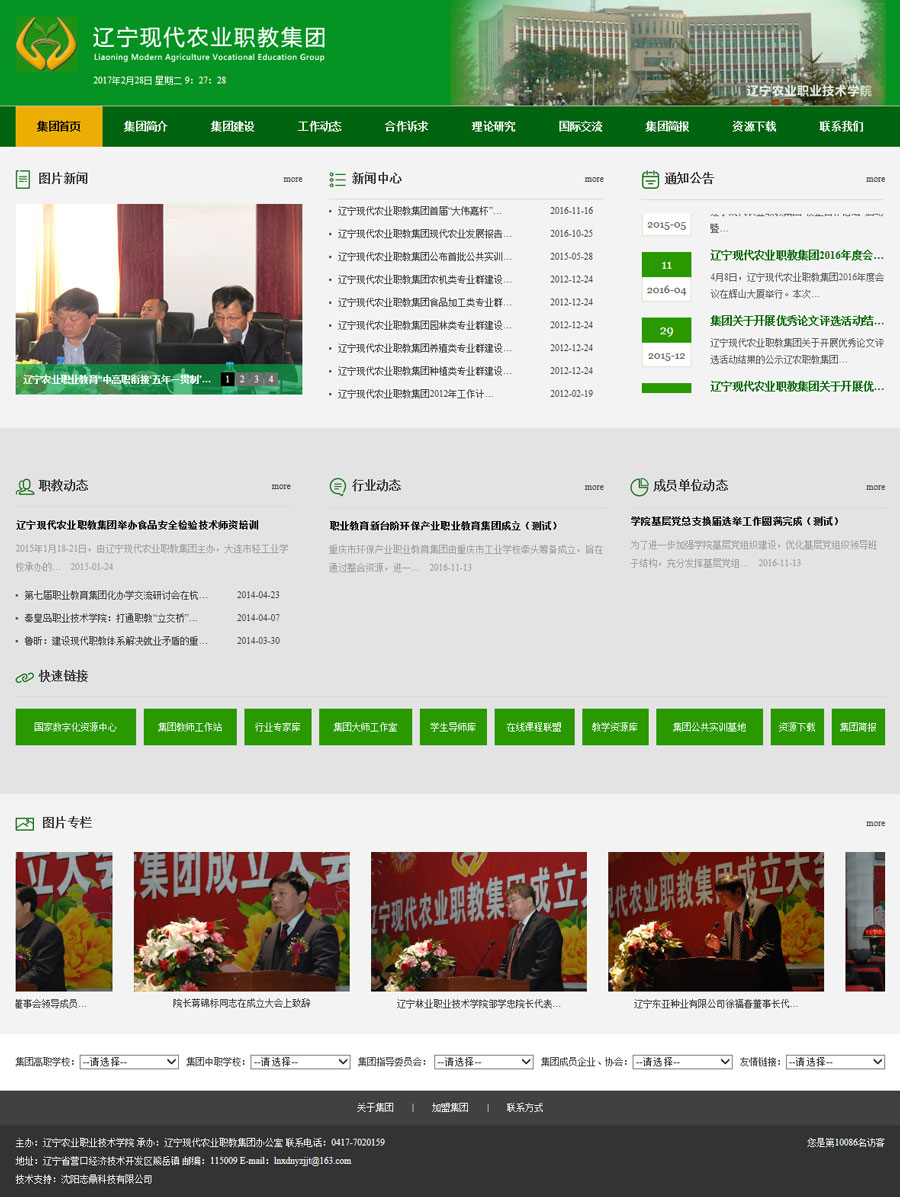Viewport: 900px width, 1197px height.
Task: Switch news slideshow to slide 4
Action: pos(271,379)
